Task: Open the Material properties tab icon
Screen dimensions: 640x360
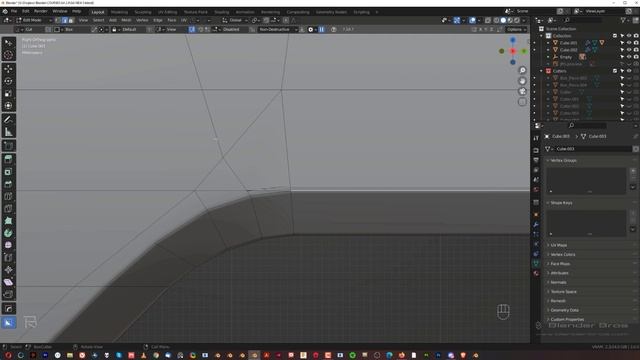Action: [x=536, y=273]
